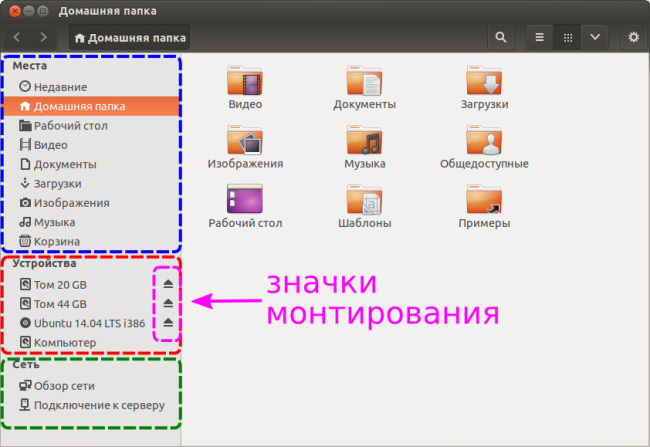Screen dimensions: 650x447
Task: Open Корзина in the sidebar
Action: pos(91,241)
